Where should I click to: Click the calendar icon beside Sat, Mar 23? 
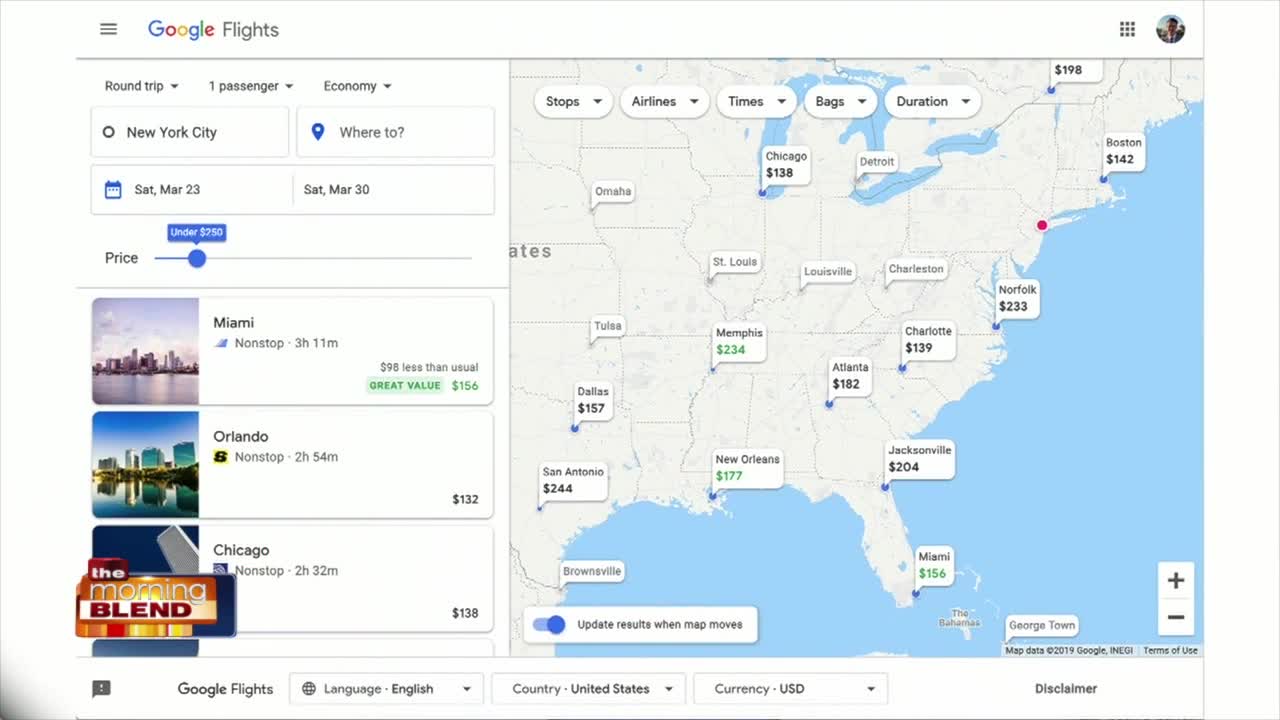(113, 189)
